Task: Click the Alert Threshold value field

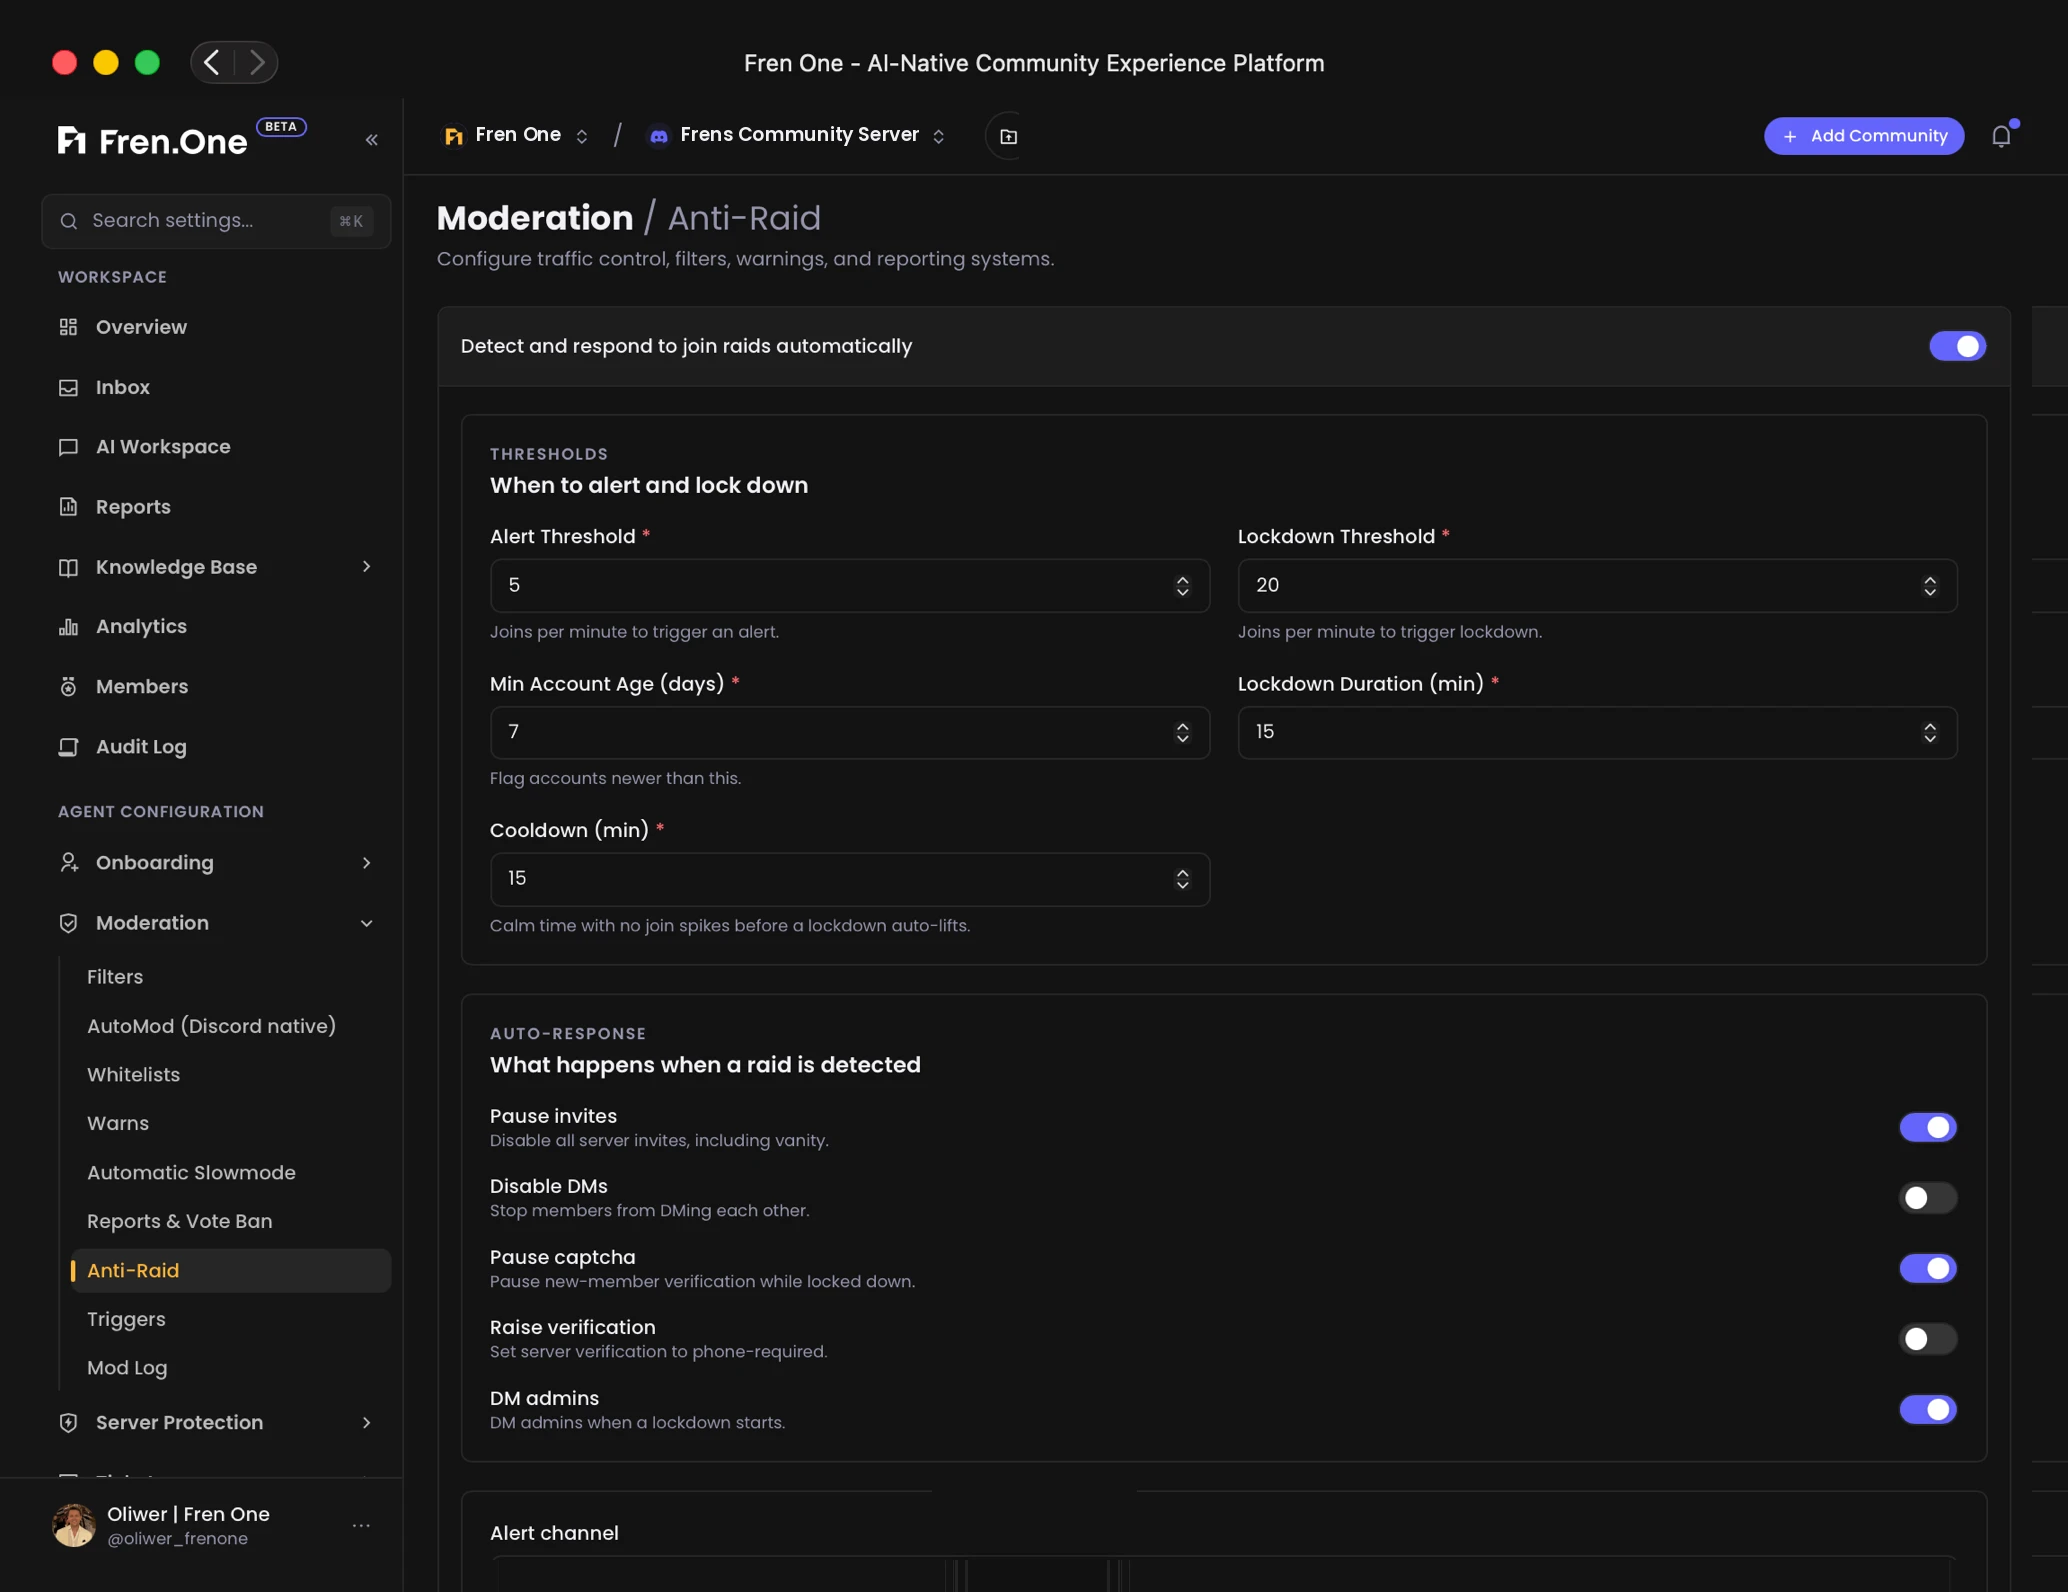Action: point(849,586)
